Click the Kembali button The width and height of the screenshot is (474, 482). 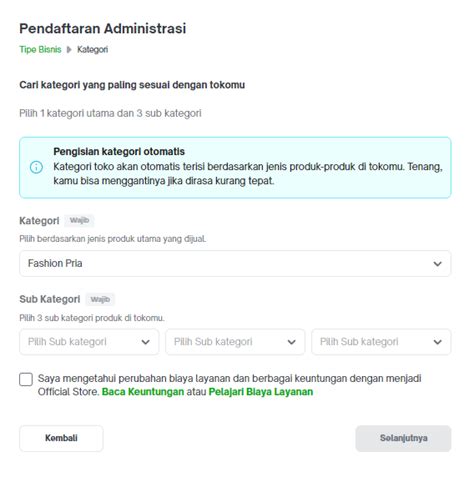coord(61,438)
